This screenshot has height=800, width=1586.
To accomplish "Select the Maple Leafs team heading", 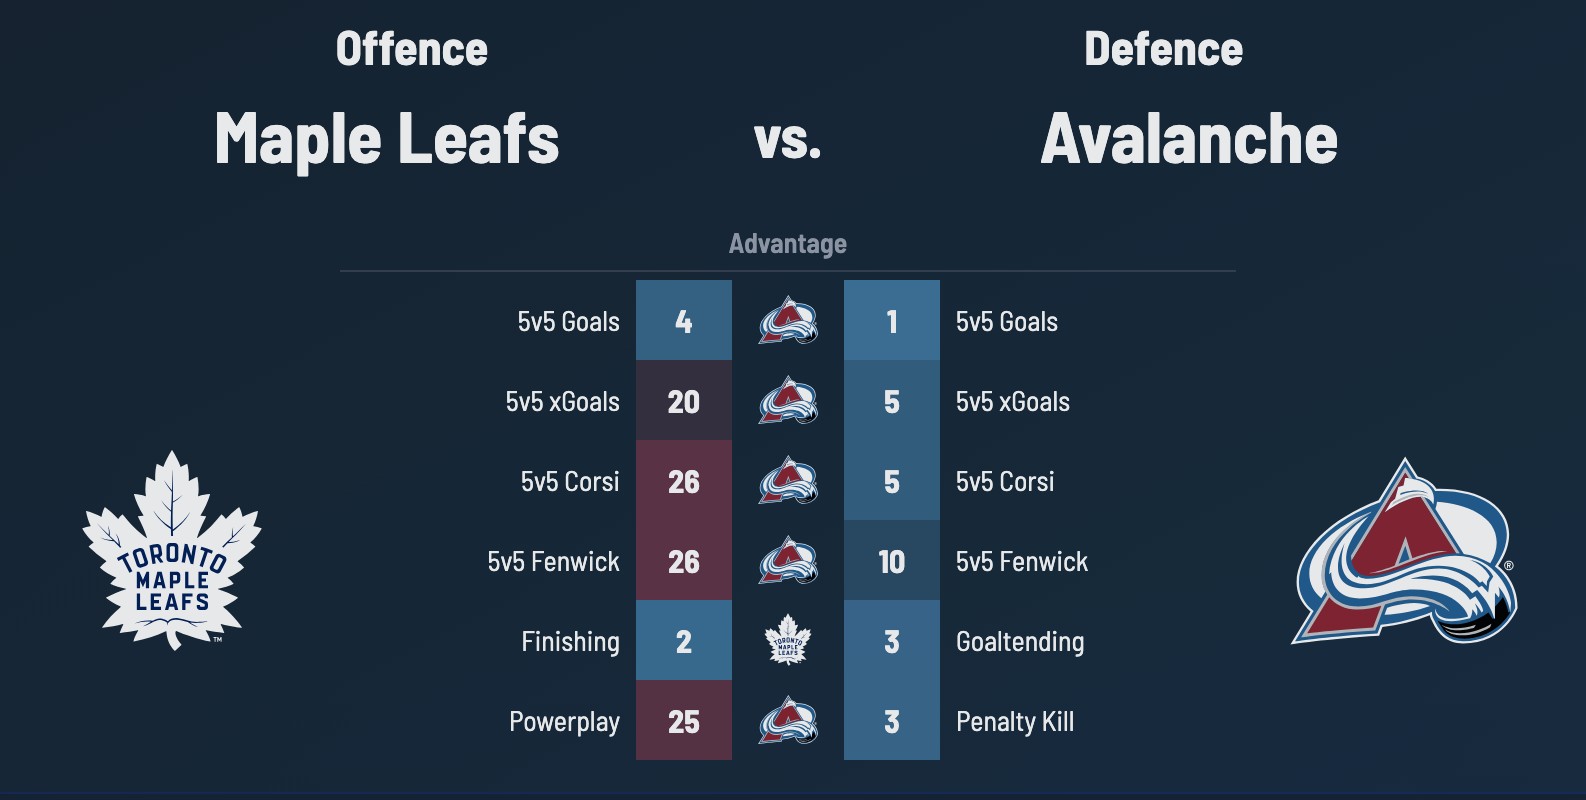I will (x=387, y=138).
